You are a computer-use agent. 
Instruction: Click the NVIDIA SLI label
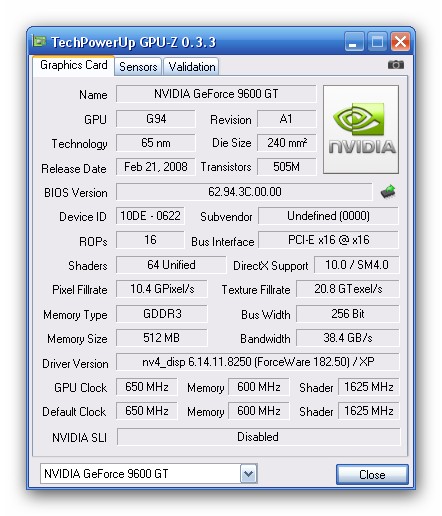79,437
